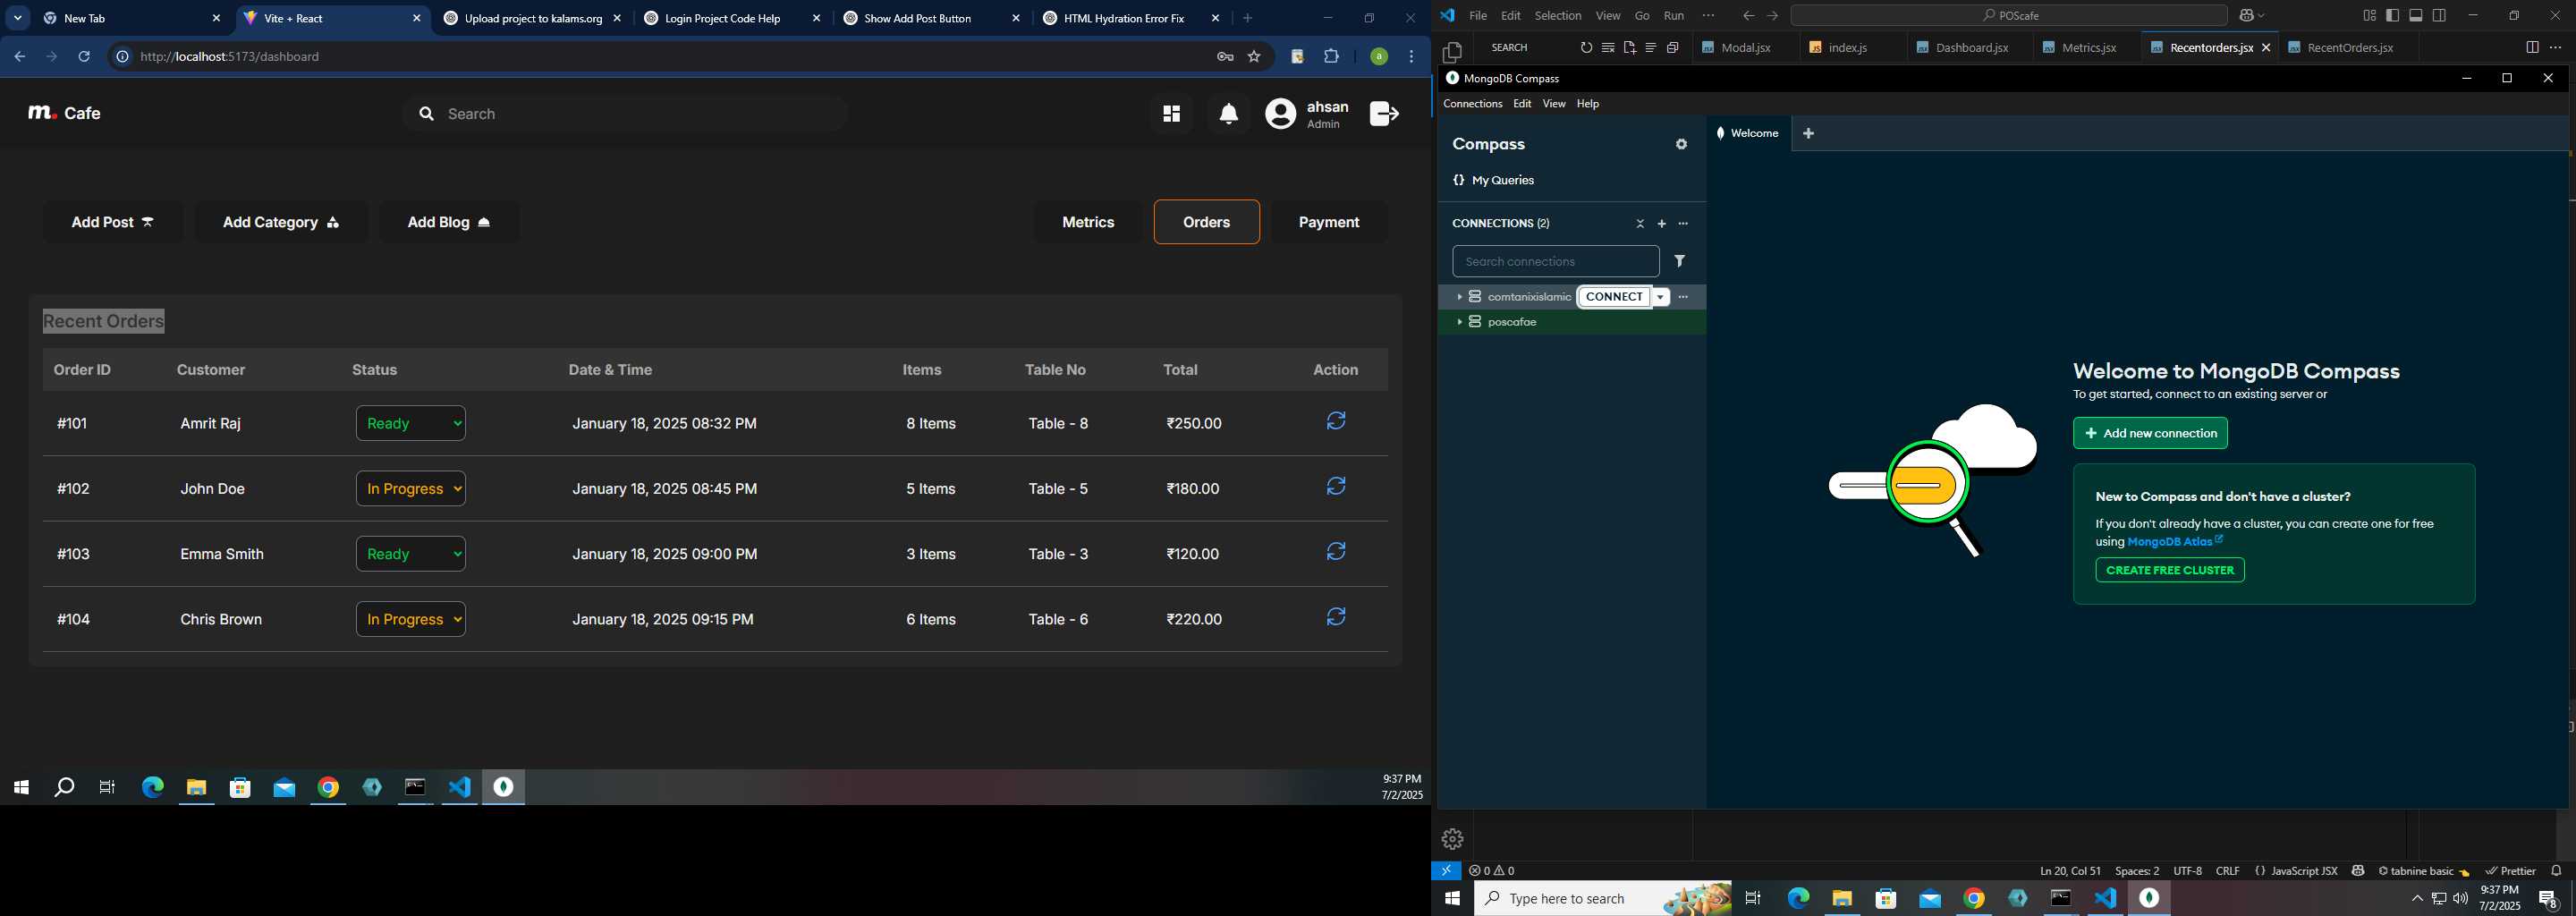Click the refresh action icon for John Doe's order

point(1336,487)
